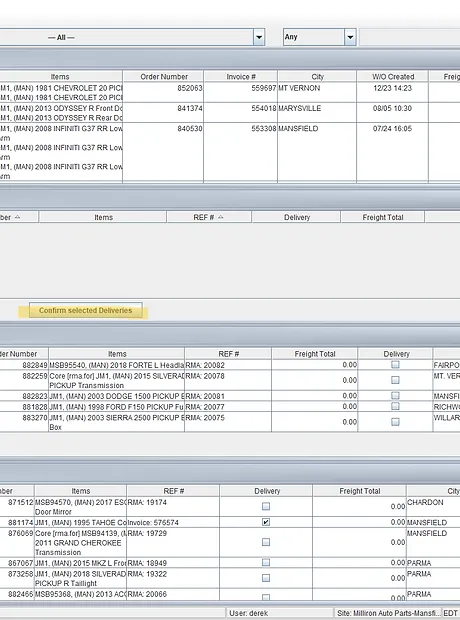460x620 pixels.
Task: Click '2018 FORTE L Headlamp' item row
Action: point(117,365)
